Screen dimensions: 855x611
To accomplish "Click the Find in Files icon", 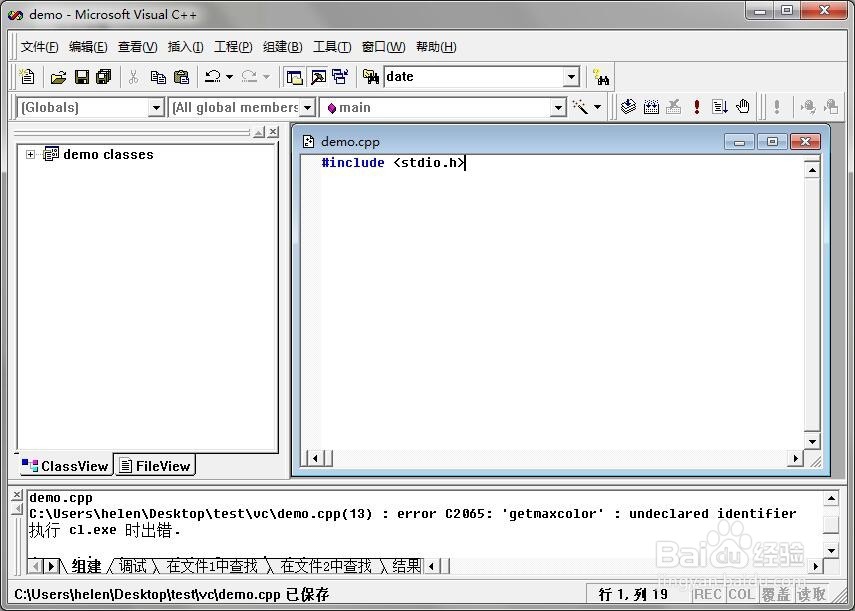I will (371, 77).
